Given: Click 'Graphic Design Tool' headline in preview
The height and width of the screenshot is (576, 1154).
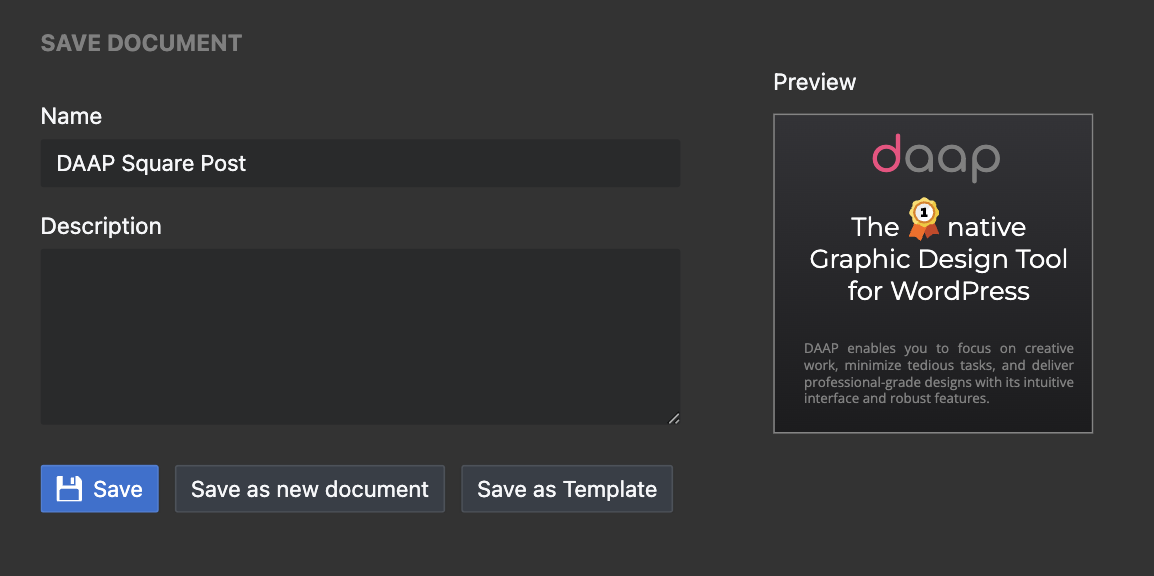Looking at the screenshot, I should point(938,259).
